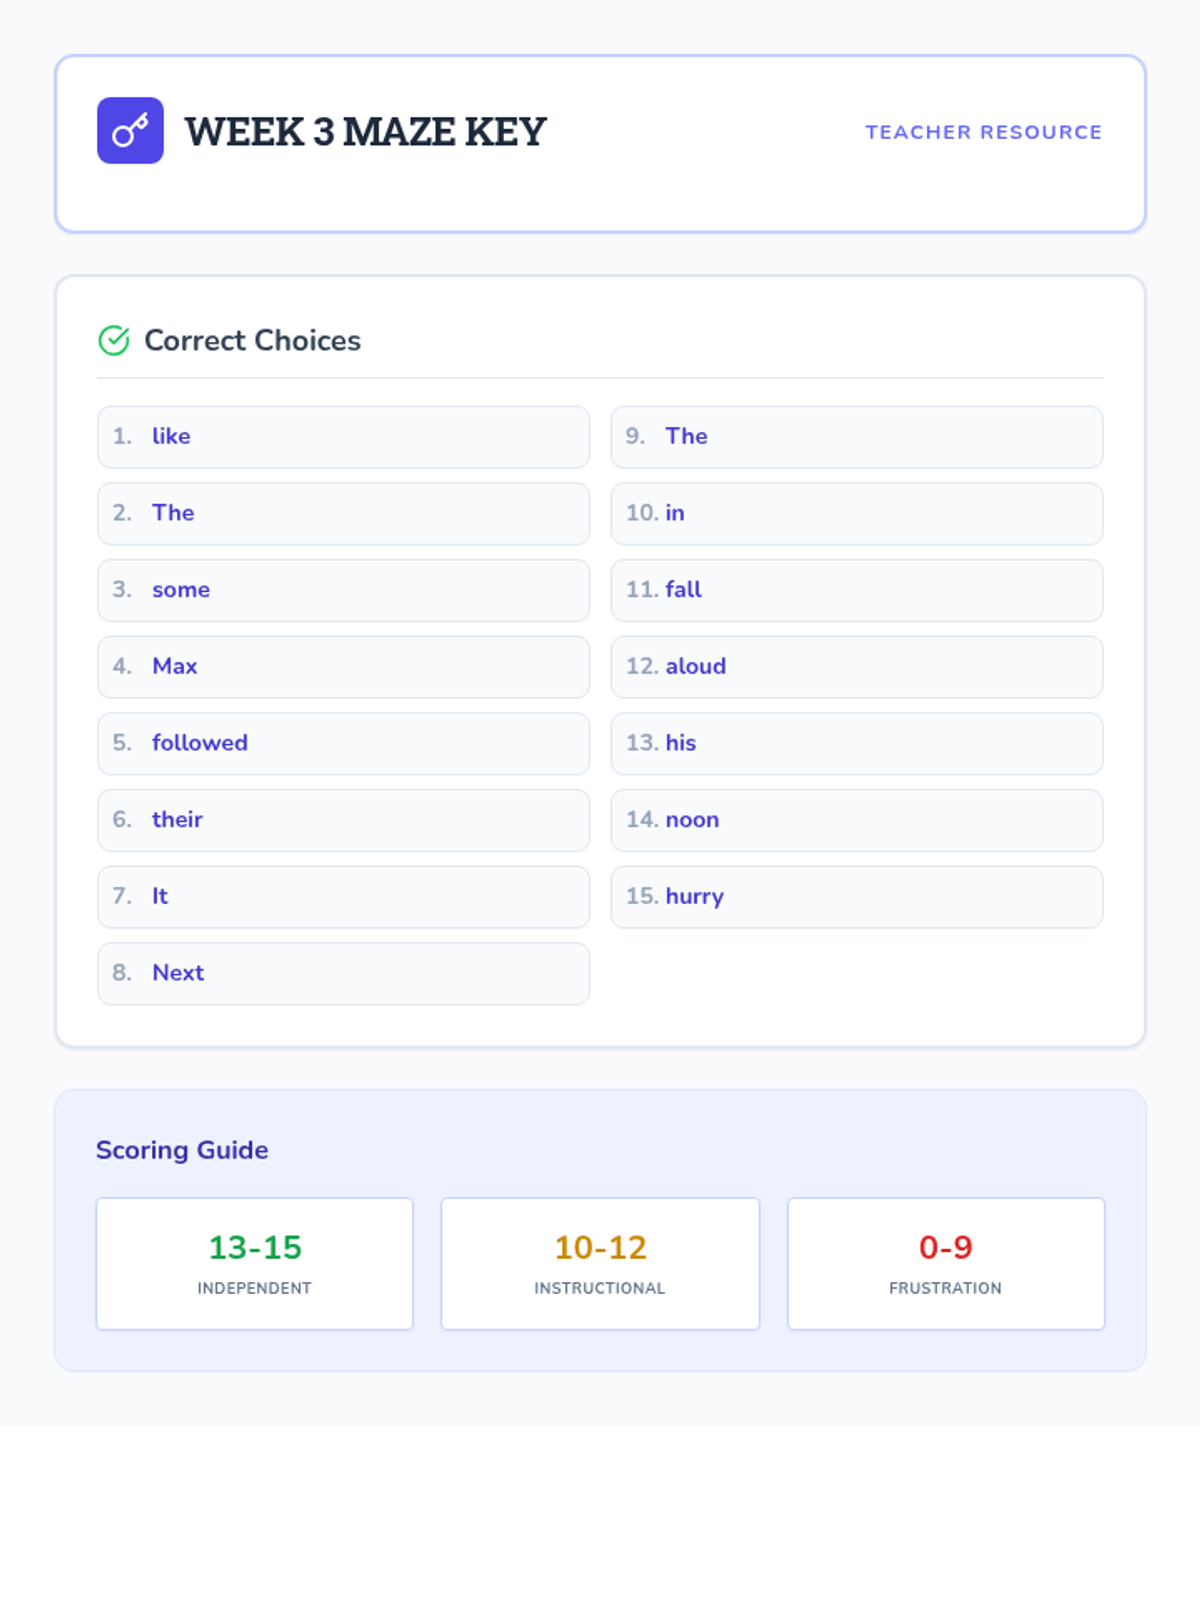Choose answer 12 'aloud'
The height and width of the screenshot is (1600, 1200).
[x=857, y=667]
